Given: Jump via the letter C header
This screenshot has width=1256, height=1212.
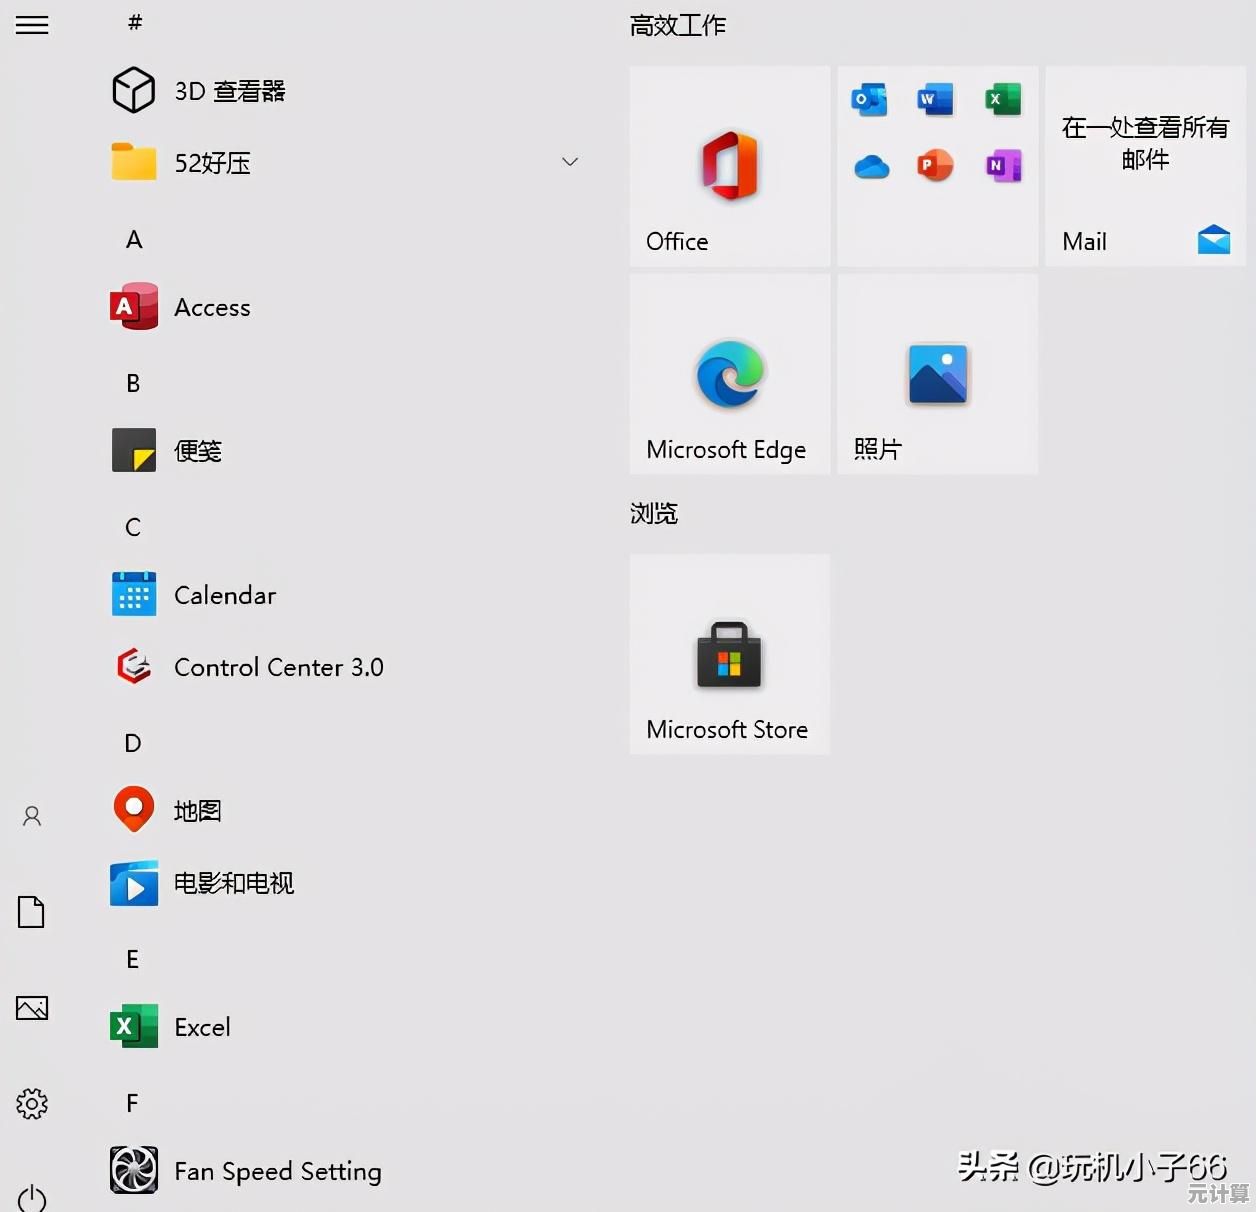Looking at the screenshot, I should [x=133, y=528].
